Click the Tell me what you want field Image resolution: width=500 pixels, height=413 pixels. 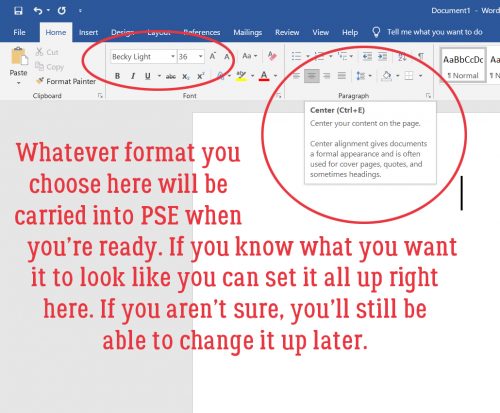[x=435, y=32]
